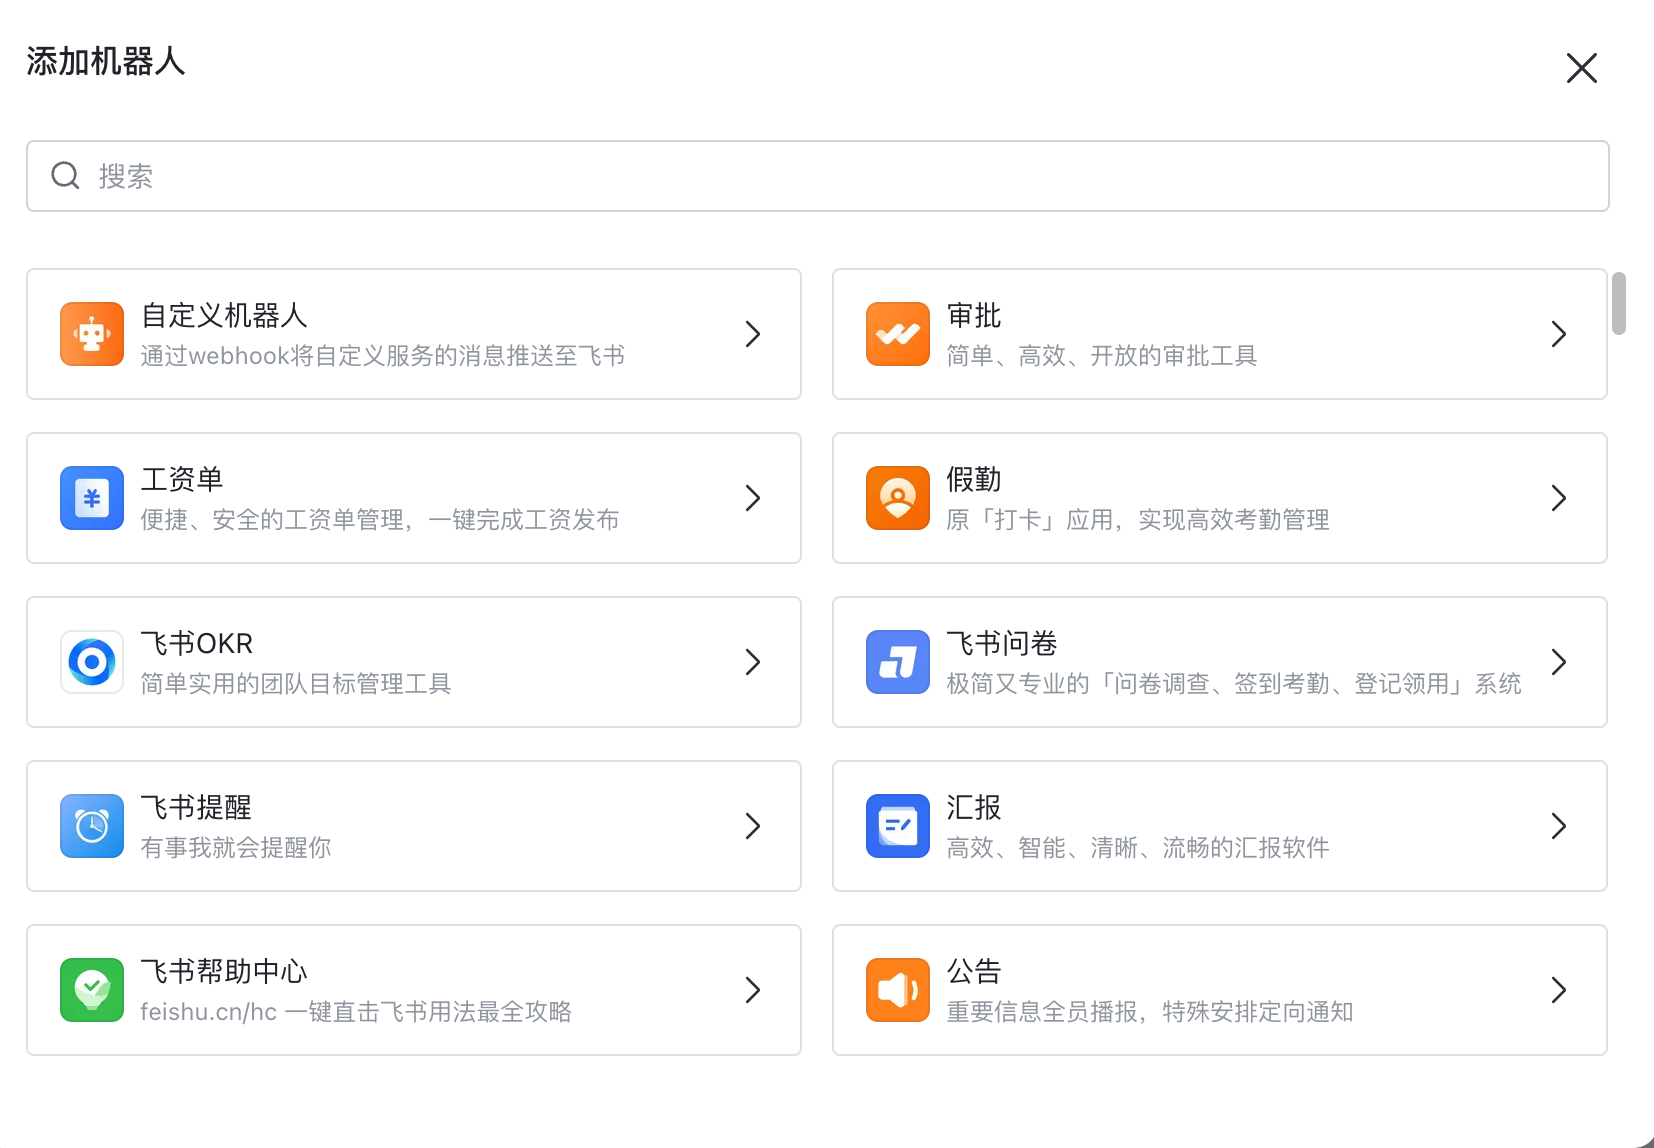This screenshot has width=1654, height=1148.
Task: Open the 公告 entry chevron
Action: coord(1559,990)
